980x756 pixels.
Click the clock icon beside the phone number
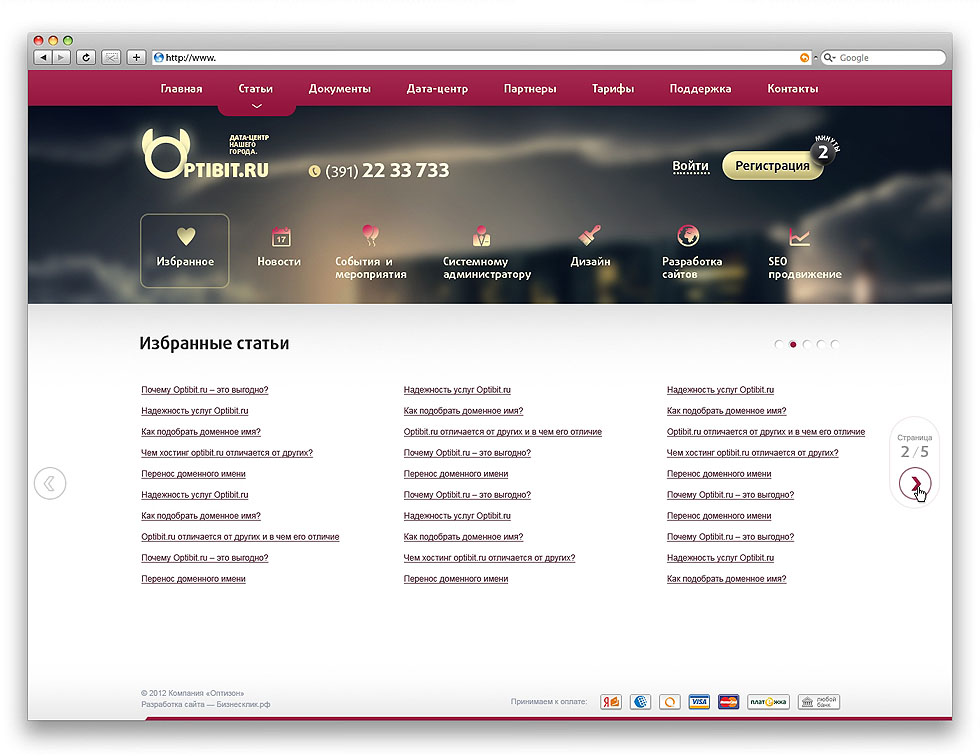click(314, 171)
